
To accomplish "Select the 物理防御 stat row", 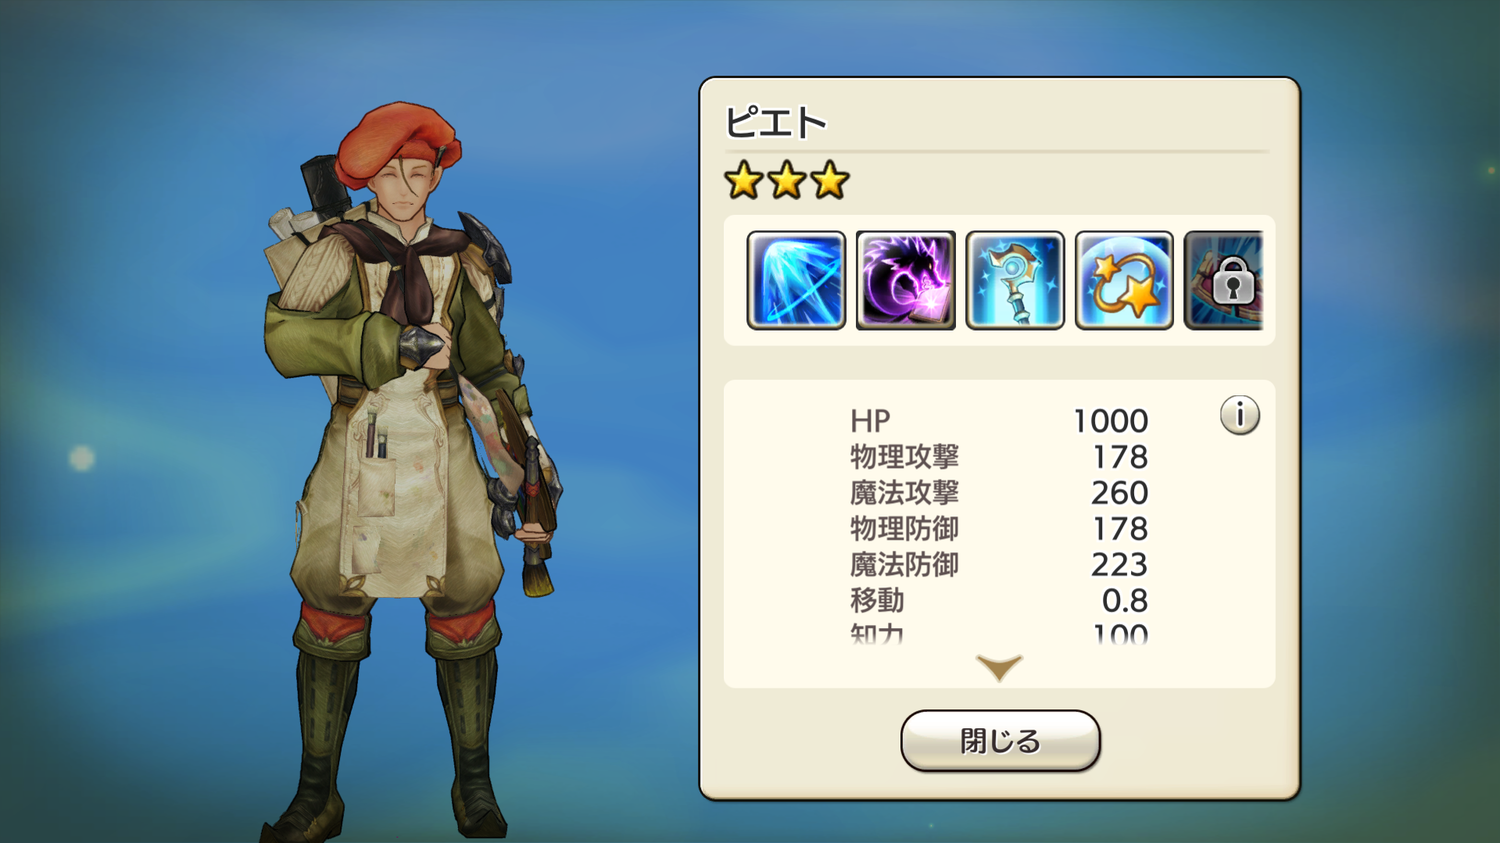I will point(999,529).
